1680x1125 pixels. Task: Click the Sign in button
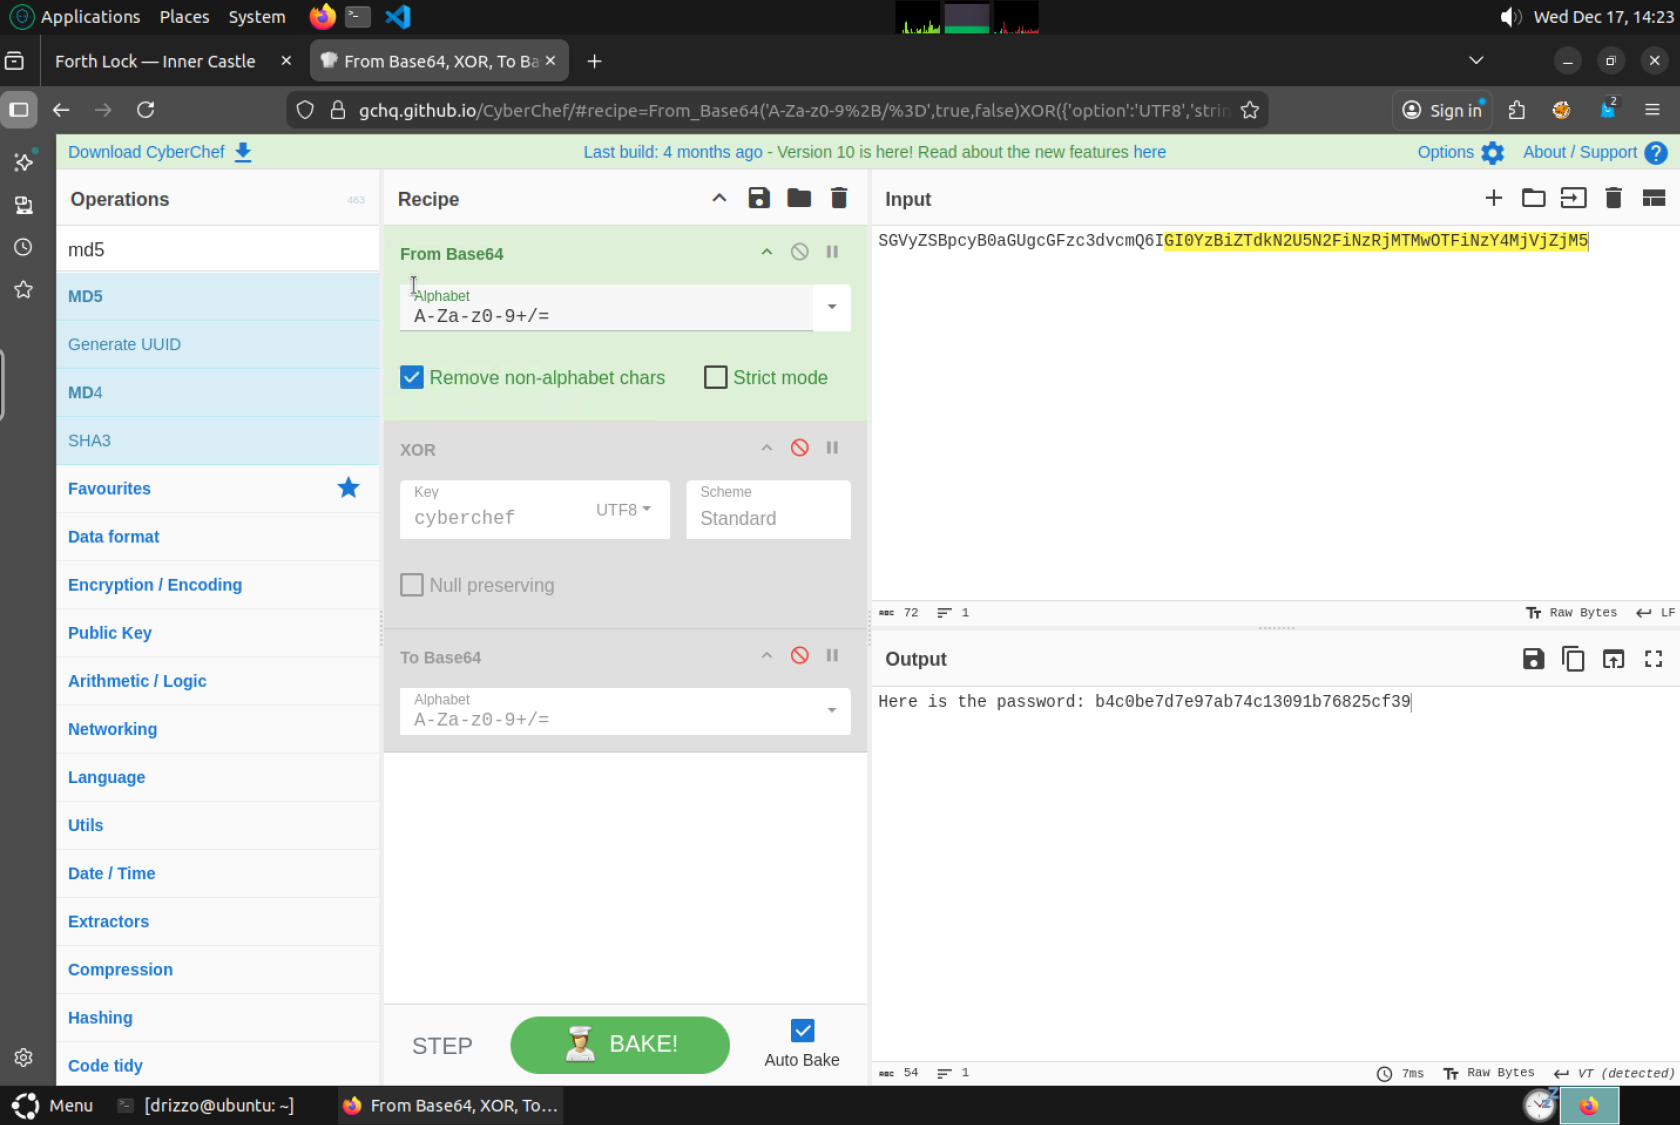click(1442, 110)
